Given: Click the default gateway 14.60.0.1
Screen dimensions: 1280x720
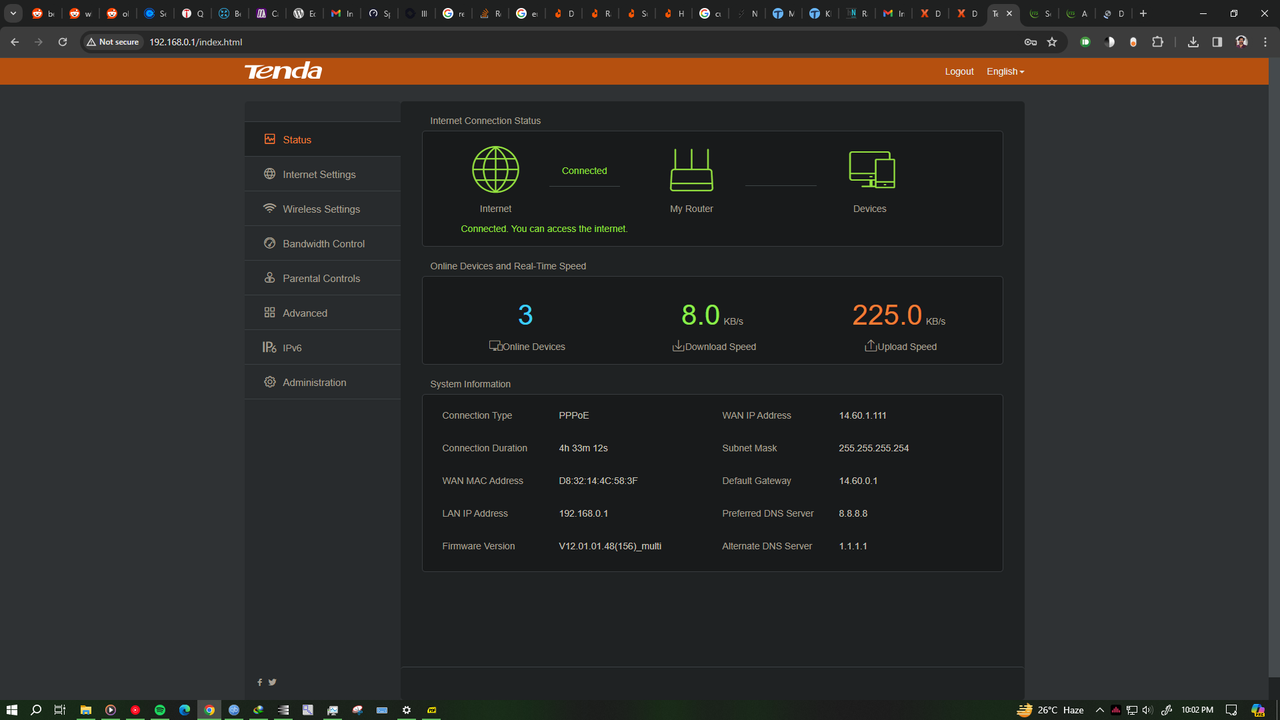Looking at the screenshot, I should click(x=858, y=481).
